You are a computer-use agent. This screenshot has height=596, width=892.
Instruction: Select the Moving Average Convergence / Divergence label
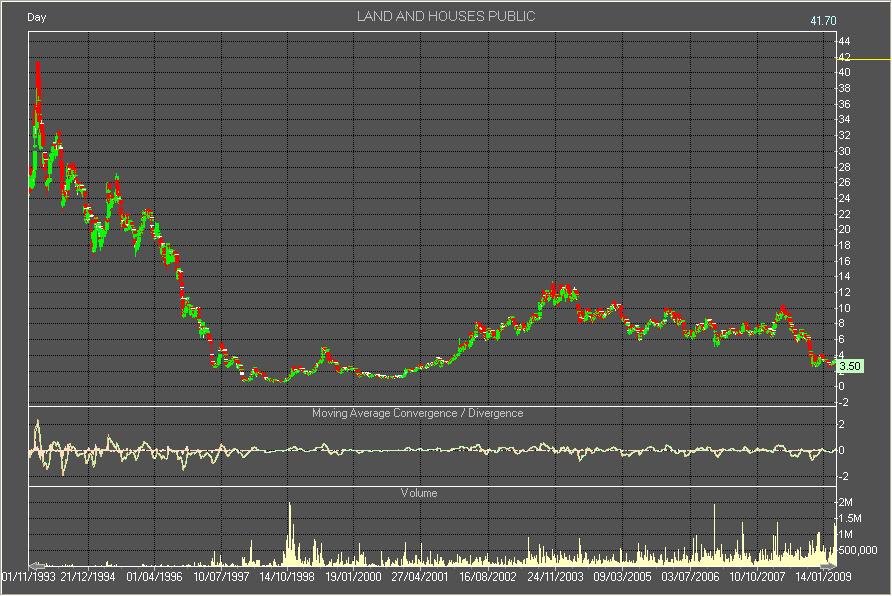tap(418, 413)
